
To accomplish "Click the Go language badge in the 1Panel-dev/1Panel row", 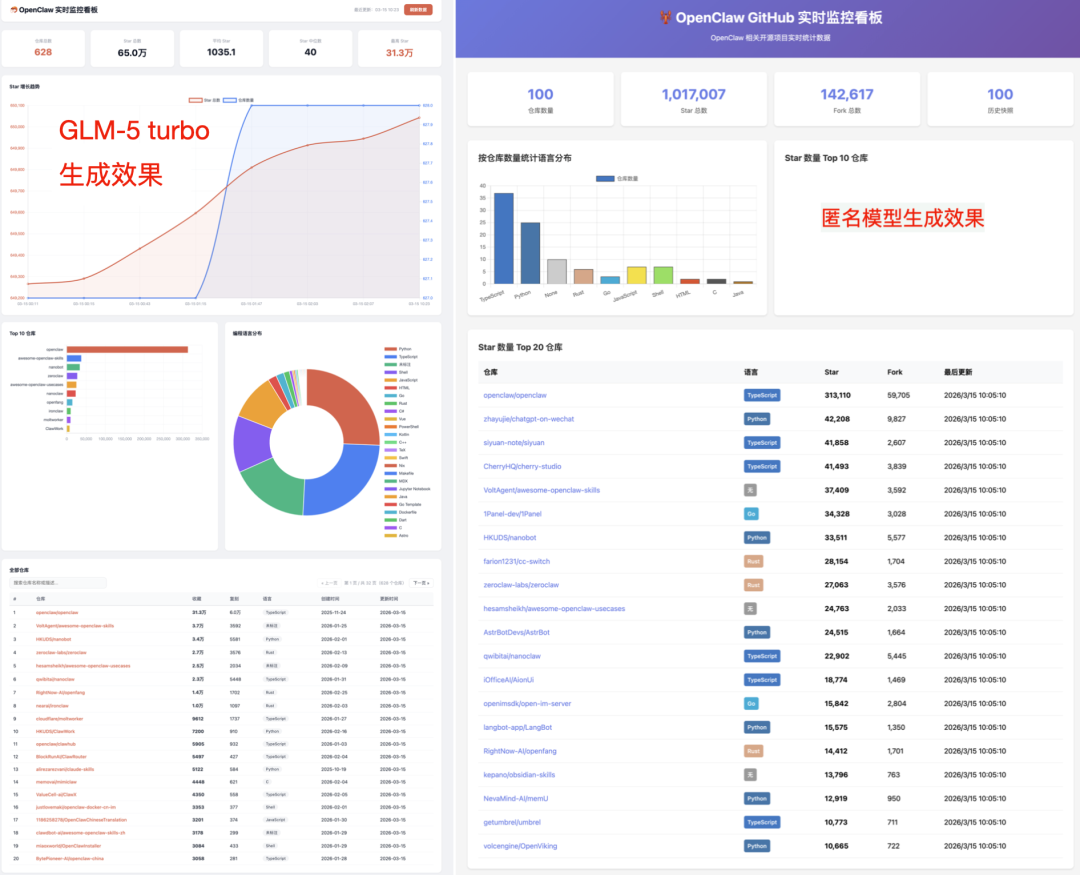I will point(751,514).
